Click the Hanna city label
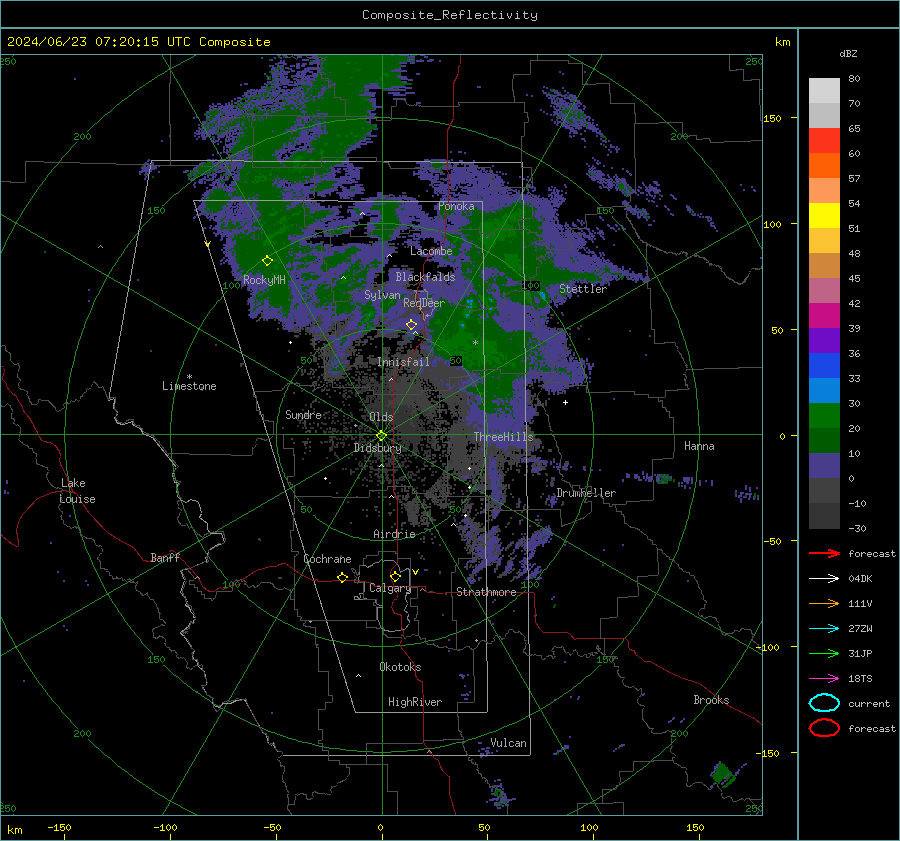Viewport: 900px width, 841px height. [699, 446]
